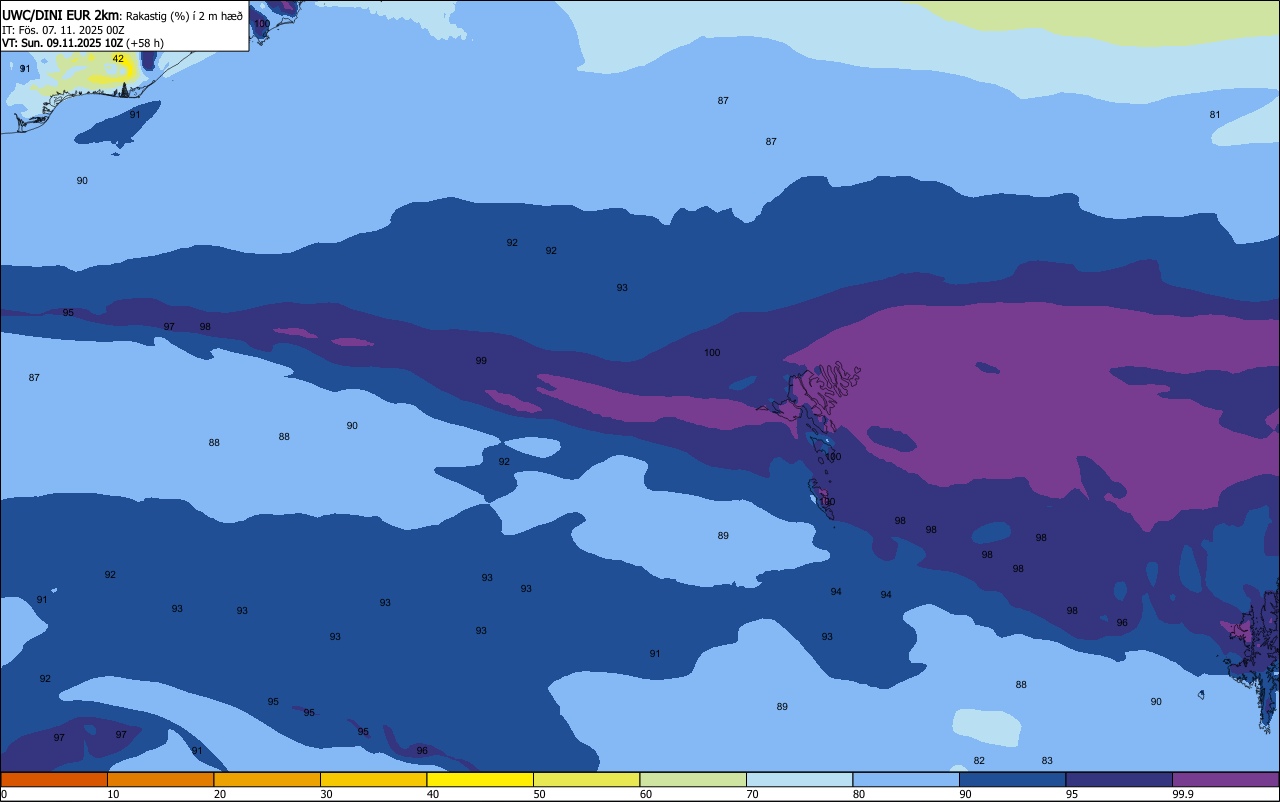Pick the 50–60 yellow-green legend swatch

[586, 779]
